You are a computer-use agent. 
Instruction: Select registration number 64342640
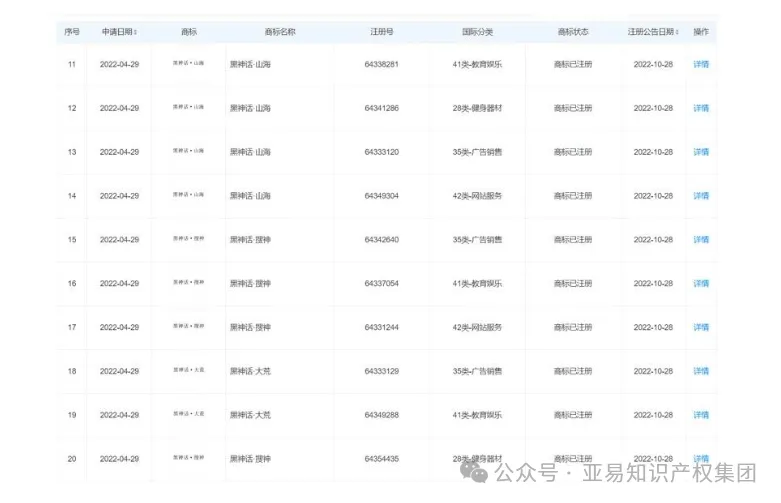click(382, 240)
